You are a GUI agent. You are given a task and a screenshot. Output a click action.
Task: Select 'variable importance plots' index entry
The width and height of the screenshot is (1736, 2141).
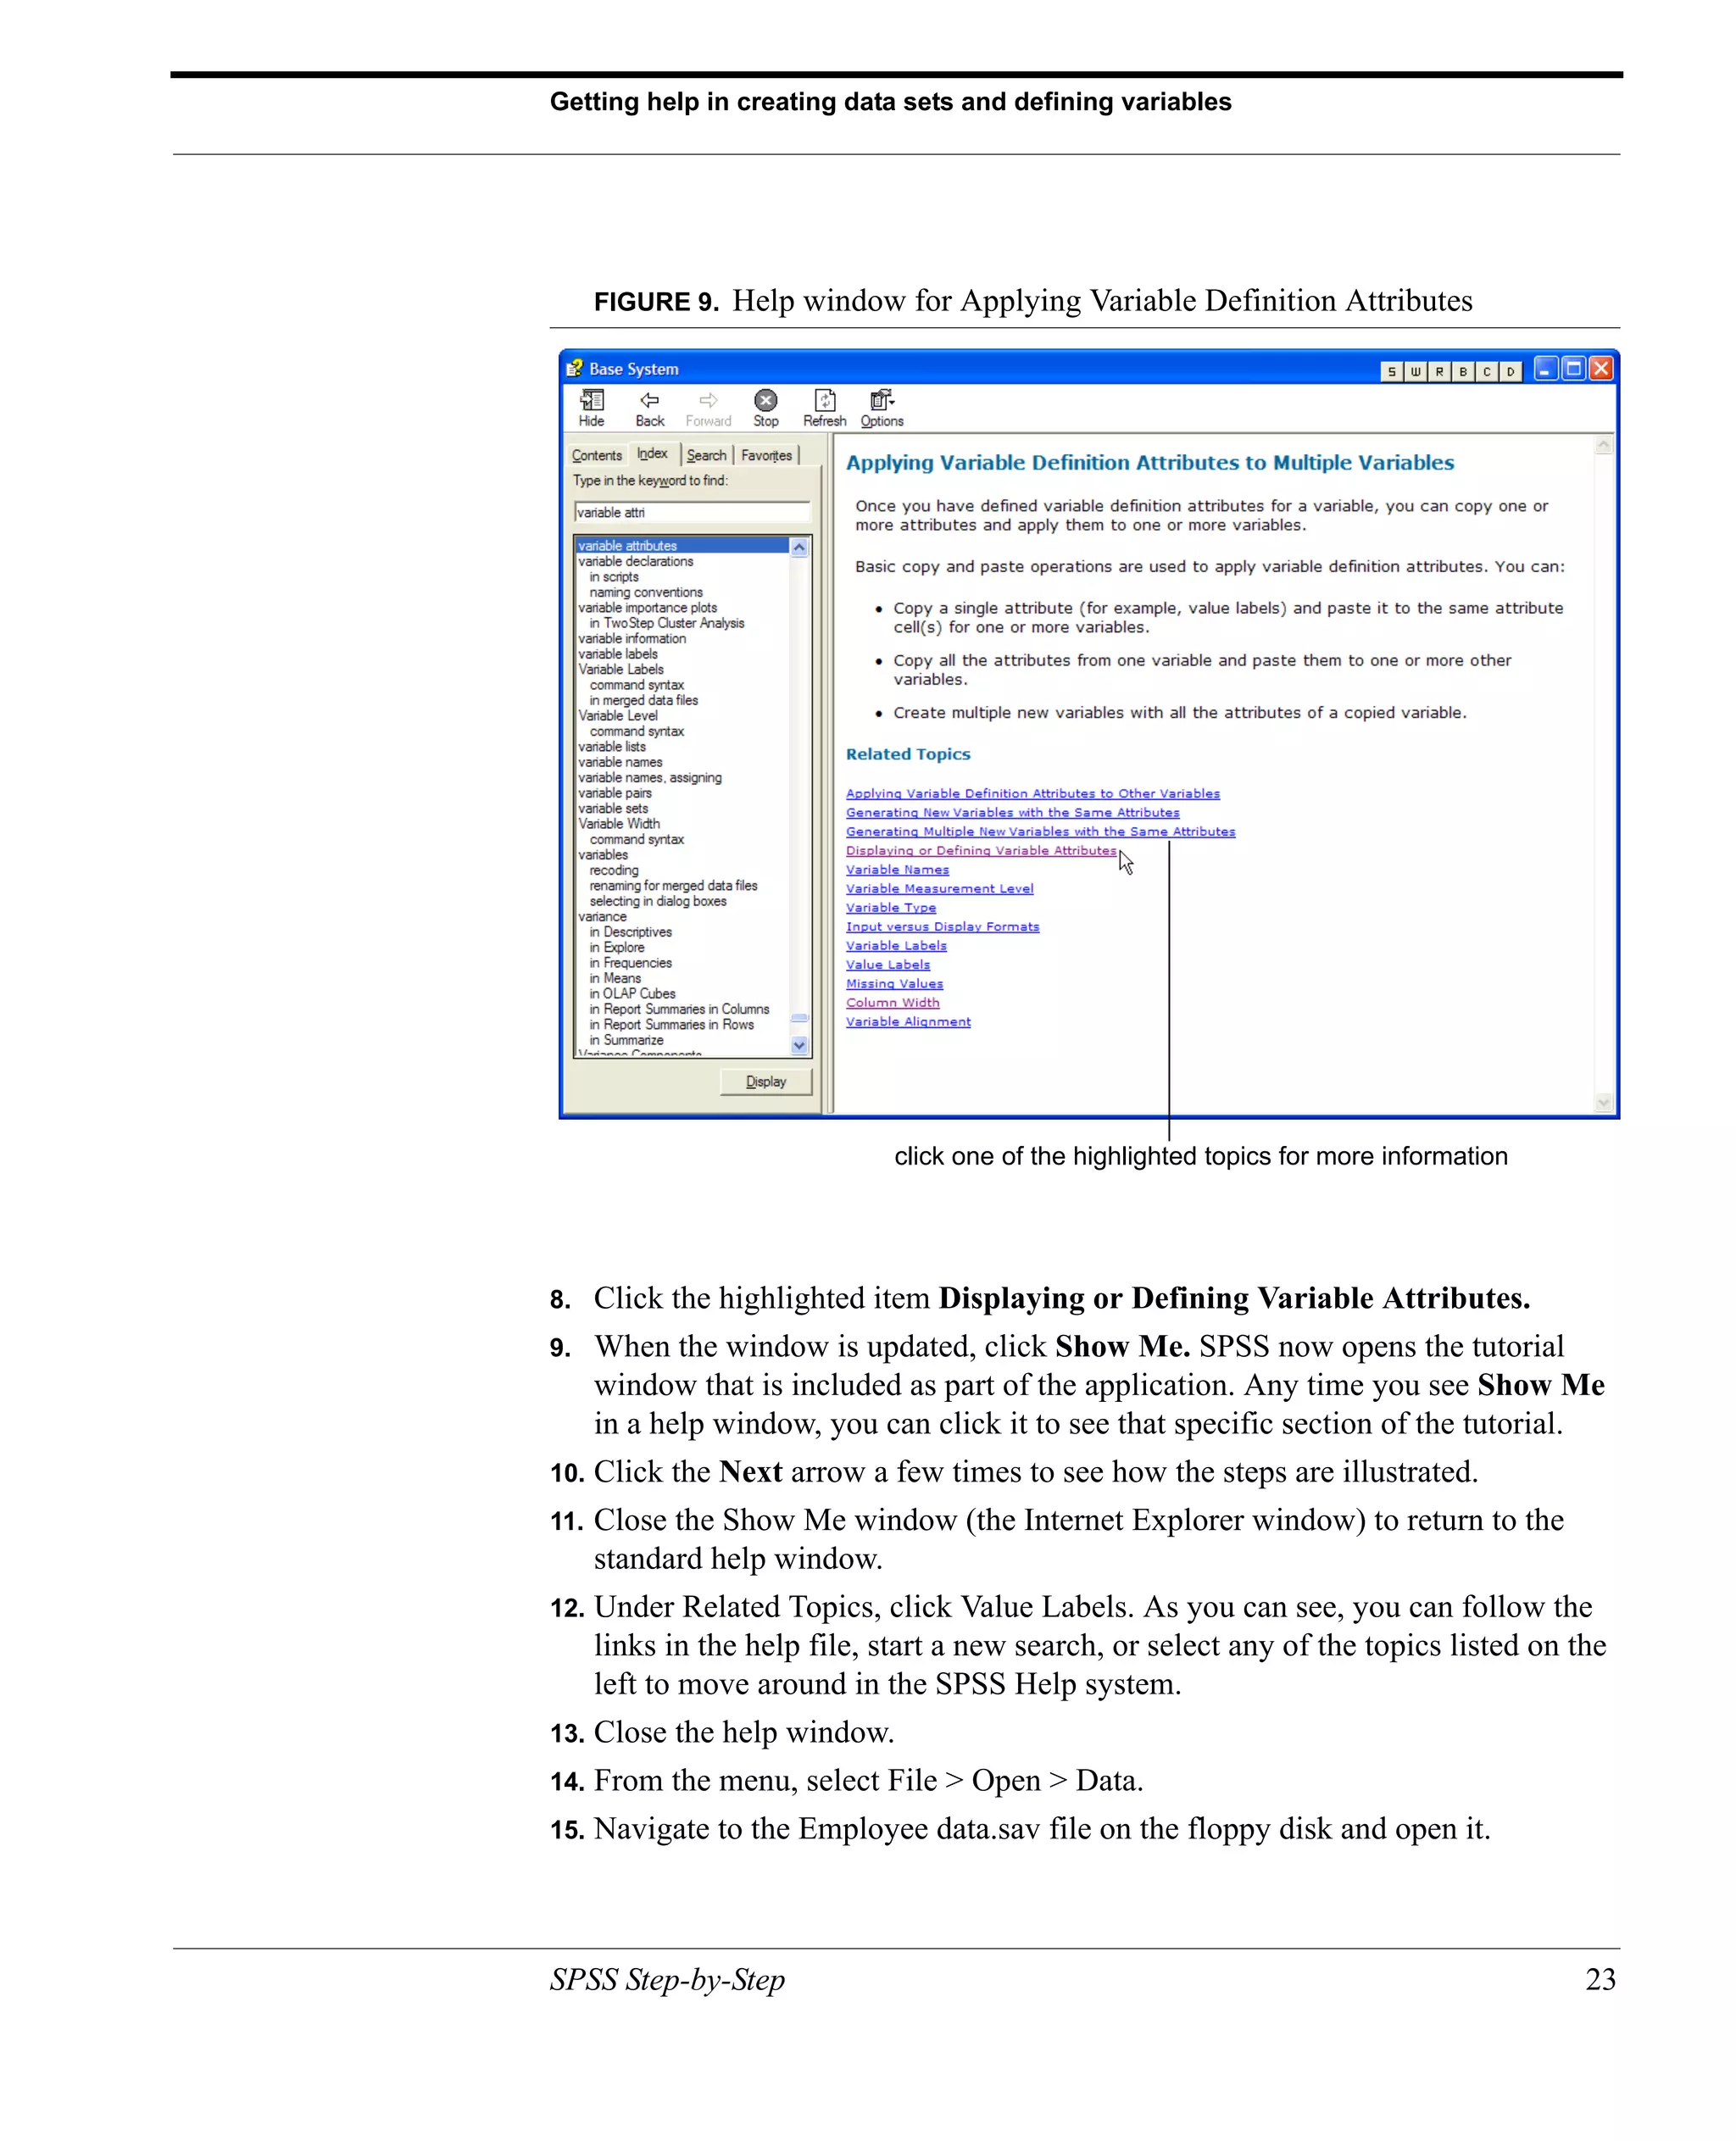click(x=647, y=608)
